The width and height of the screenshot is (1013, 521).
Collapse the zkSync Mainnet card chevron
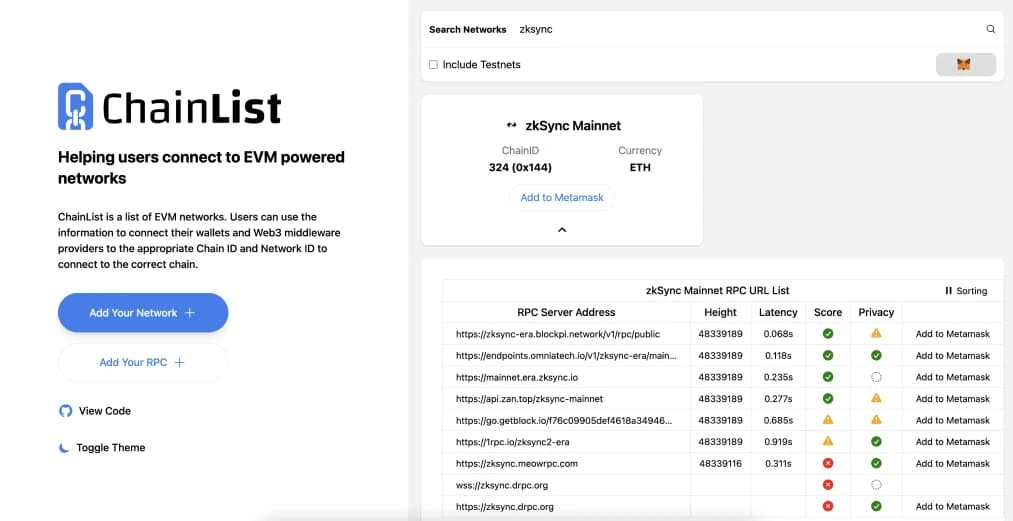click(562, 229)
